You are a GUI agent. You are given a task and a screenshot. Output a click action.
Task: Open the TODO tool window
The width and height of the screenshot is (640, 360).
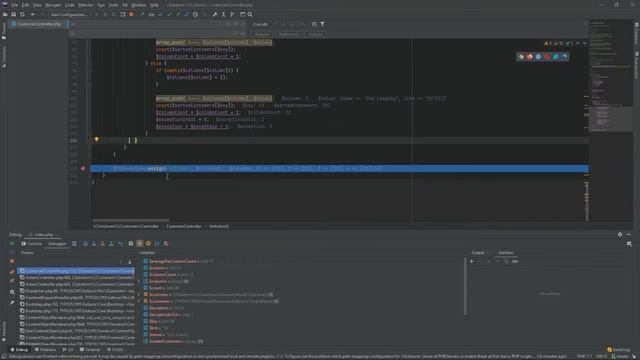click(115, 350)
